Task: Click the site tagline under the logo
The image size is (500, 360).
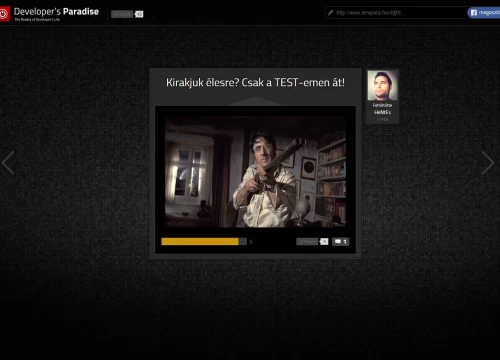Action: [37, 20]
